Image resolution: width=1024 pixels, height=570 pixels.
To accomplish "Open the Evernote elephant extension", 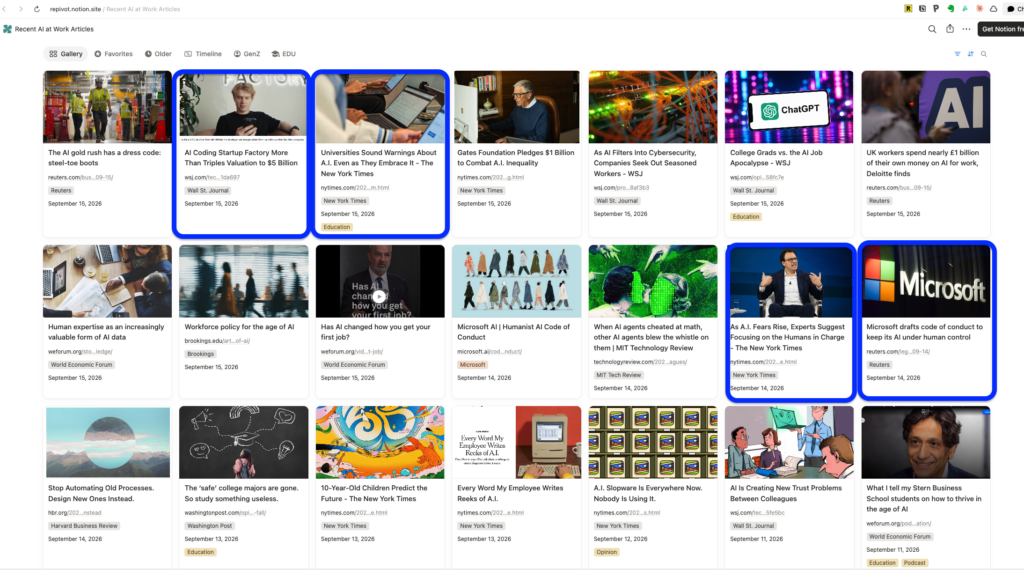I will pyautogui.click(x=951, y=8).
